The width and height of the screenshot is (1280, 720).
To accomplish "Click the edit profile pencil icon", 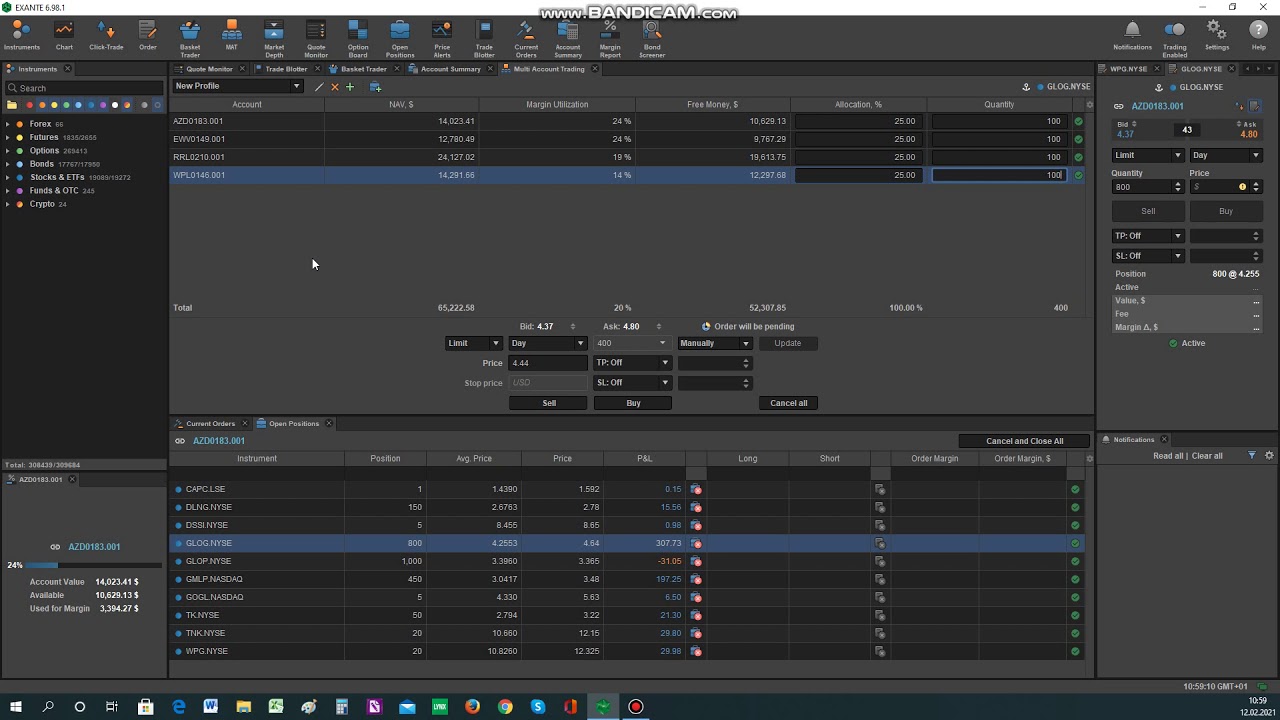I will point(319,87).
